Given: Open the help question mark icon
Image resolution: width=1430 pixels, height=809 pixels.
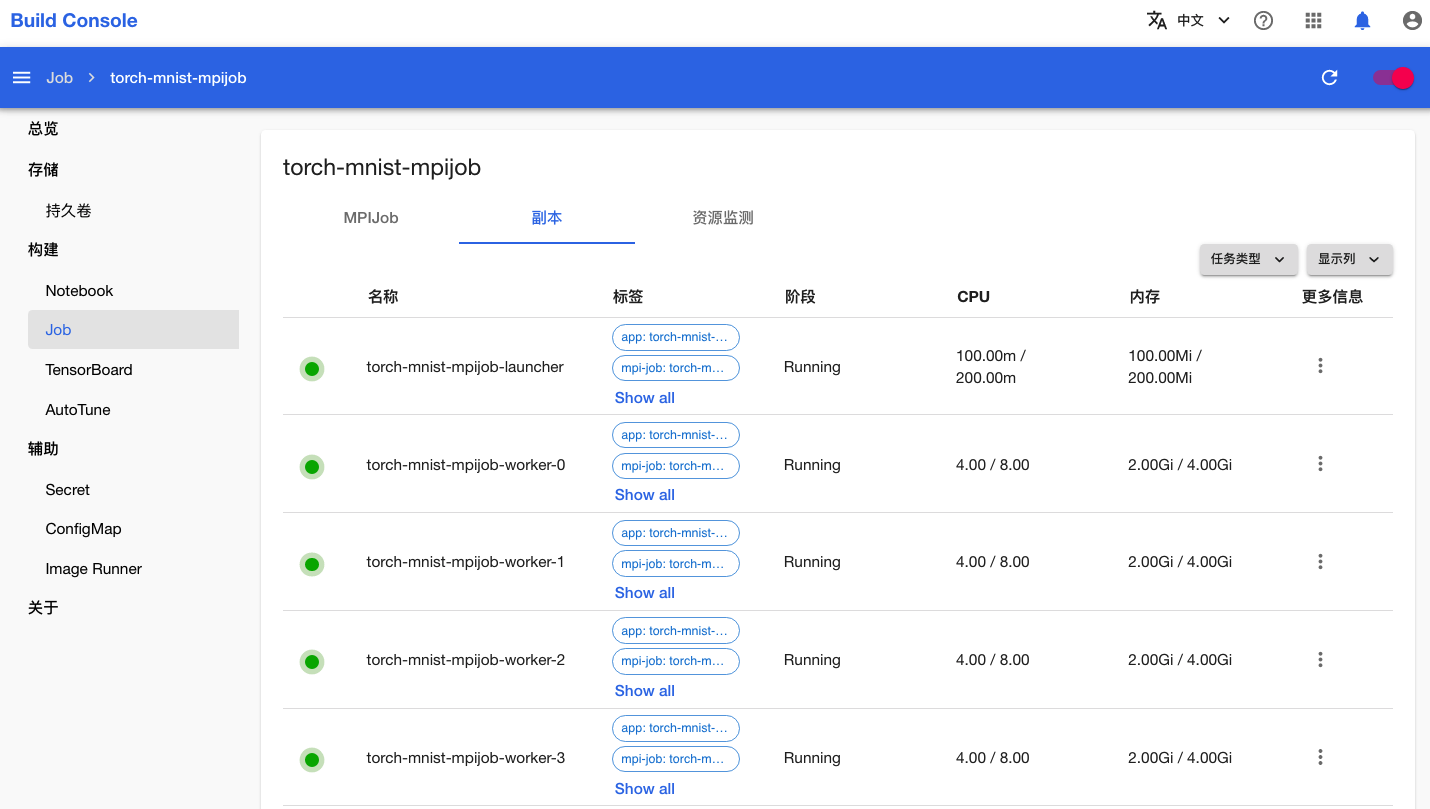Looking at the screenshot, I should tap(1264, 20).
